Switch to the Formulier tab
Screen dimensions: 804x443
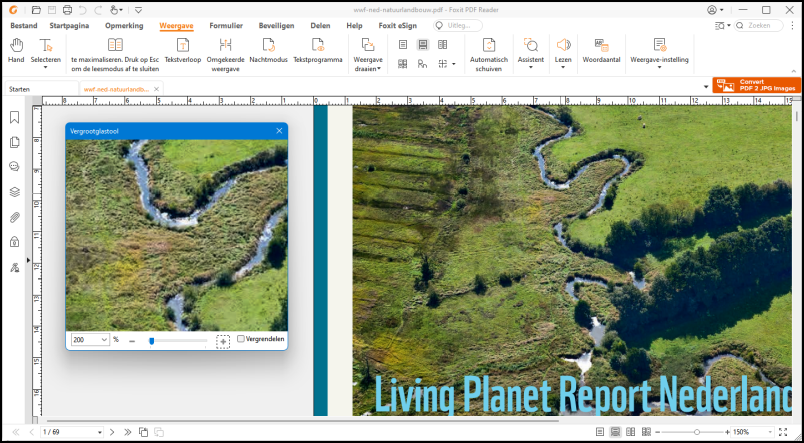point(226,26)
